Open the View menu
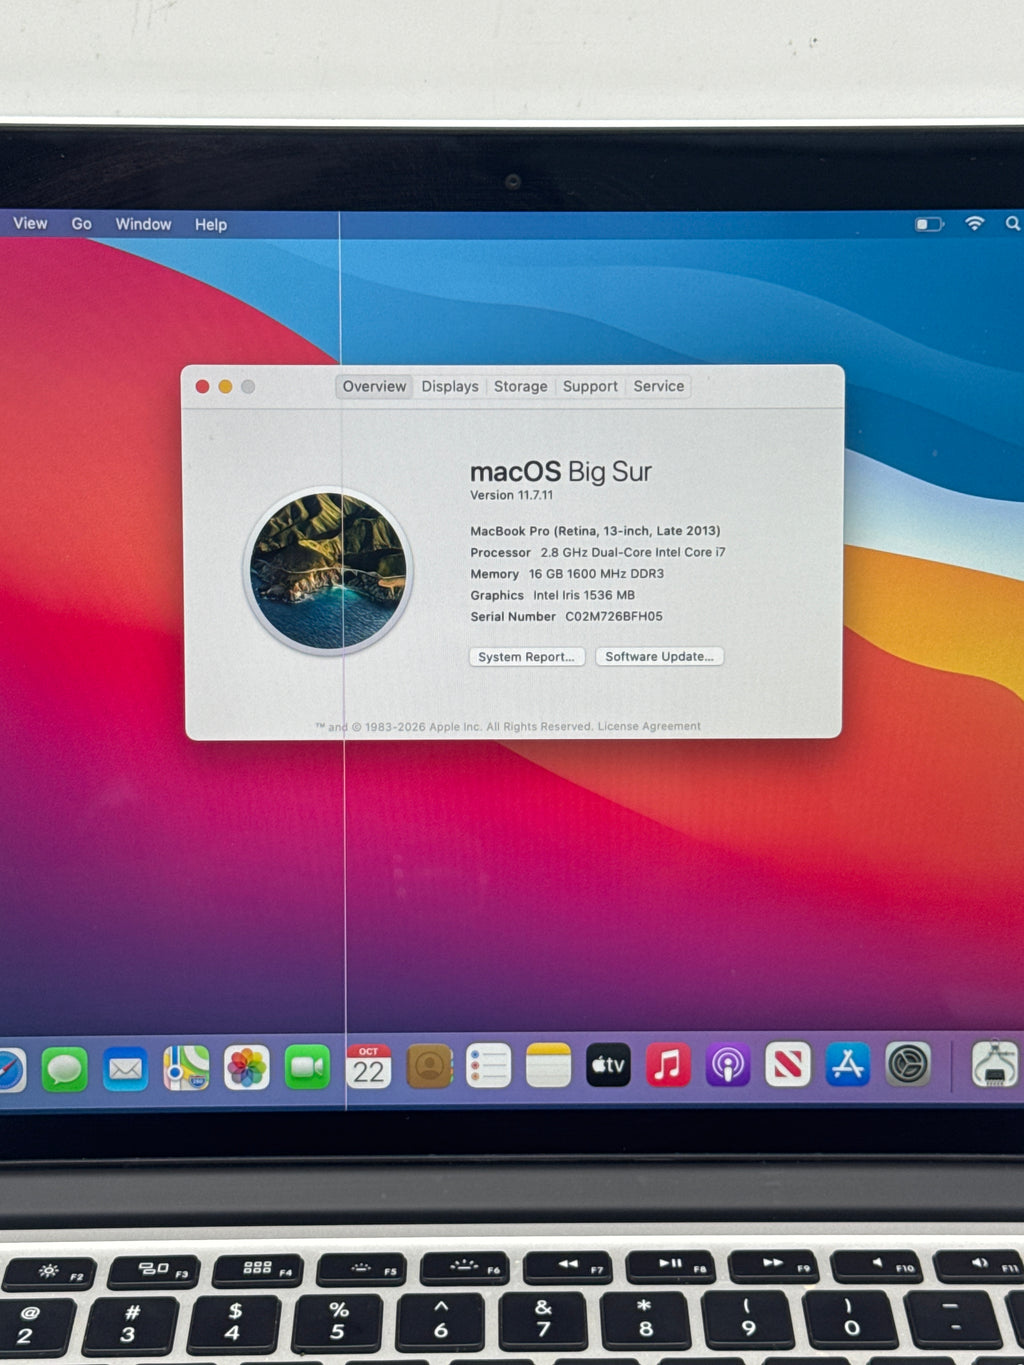 30,223
